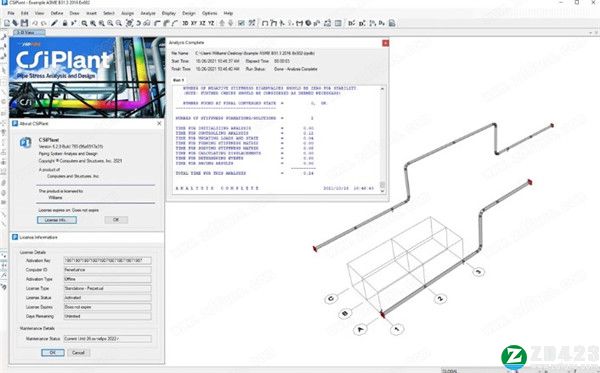
Task: Click the Maintenance Status field
Action: pos(107,339)
